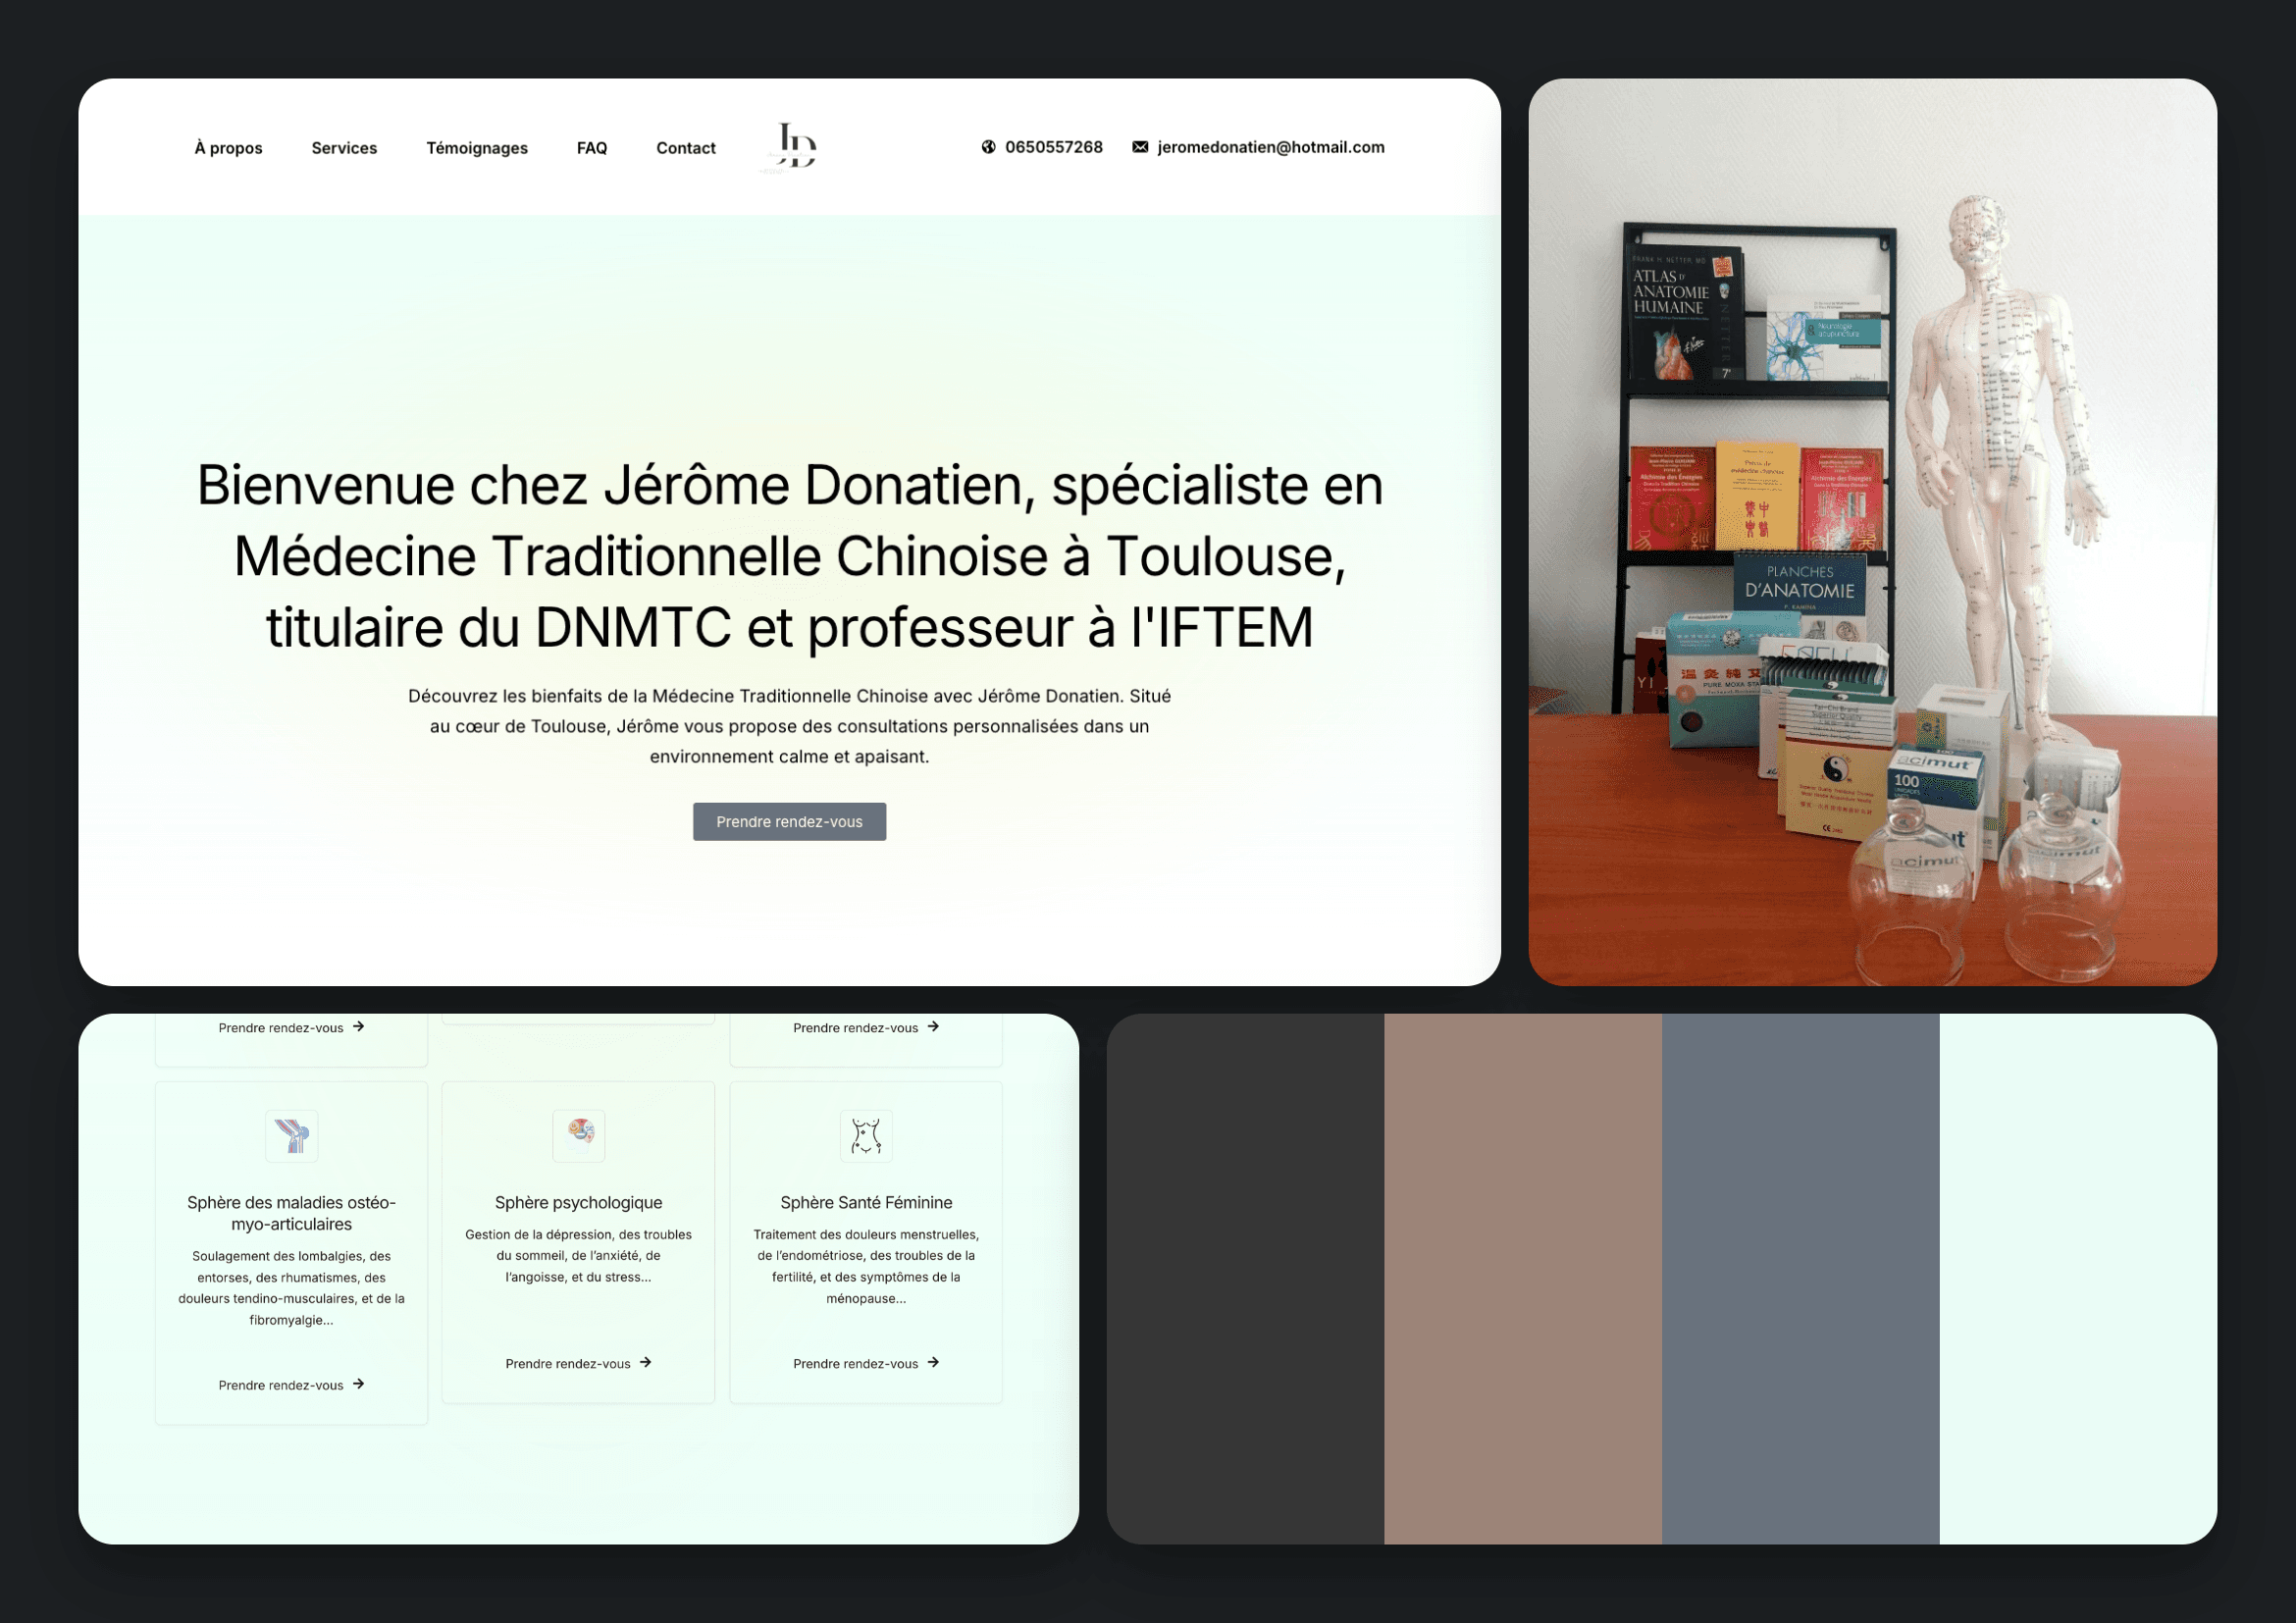Pick the pale mint color swatch
The height and width of the screenshot is (1623, 2296).
click(x=2078, y=1279)
